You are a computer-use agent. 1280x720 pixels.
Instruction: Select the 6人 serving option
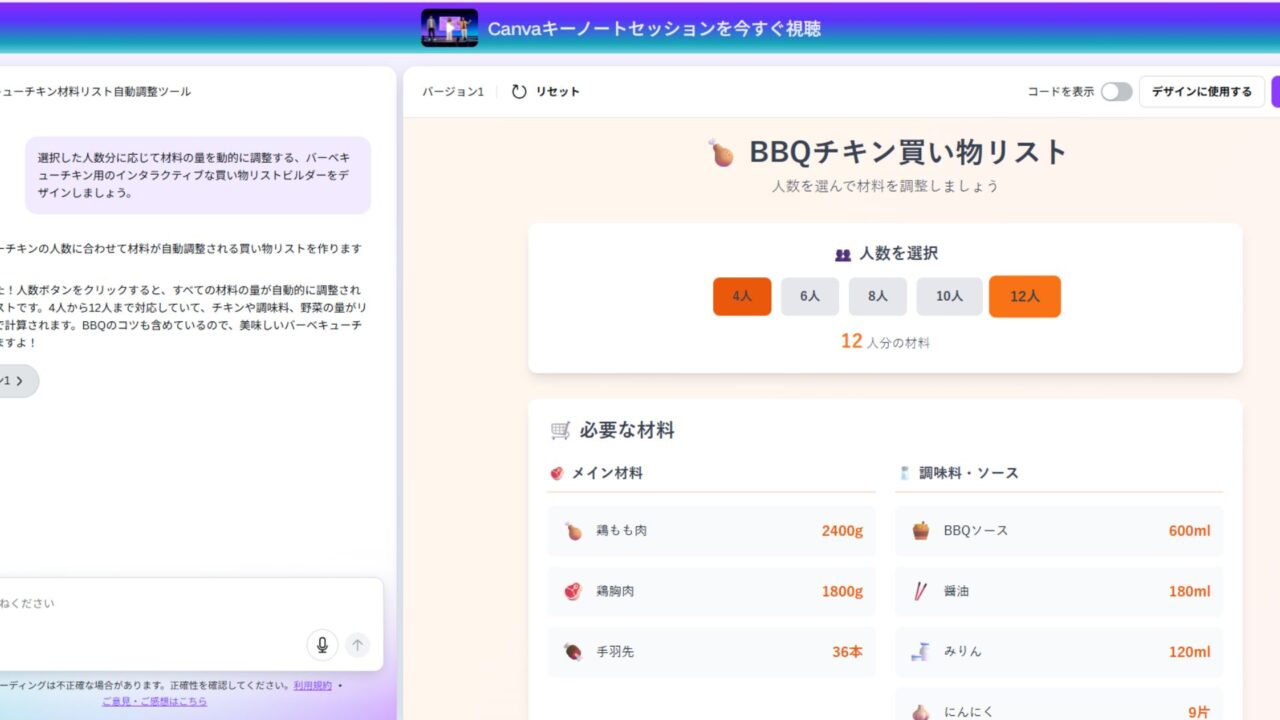(x=809, y=297)
